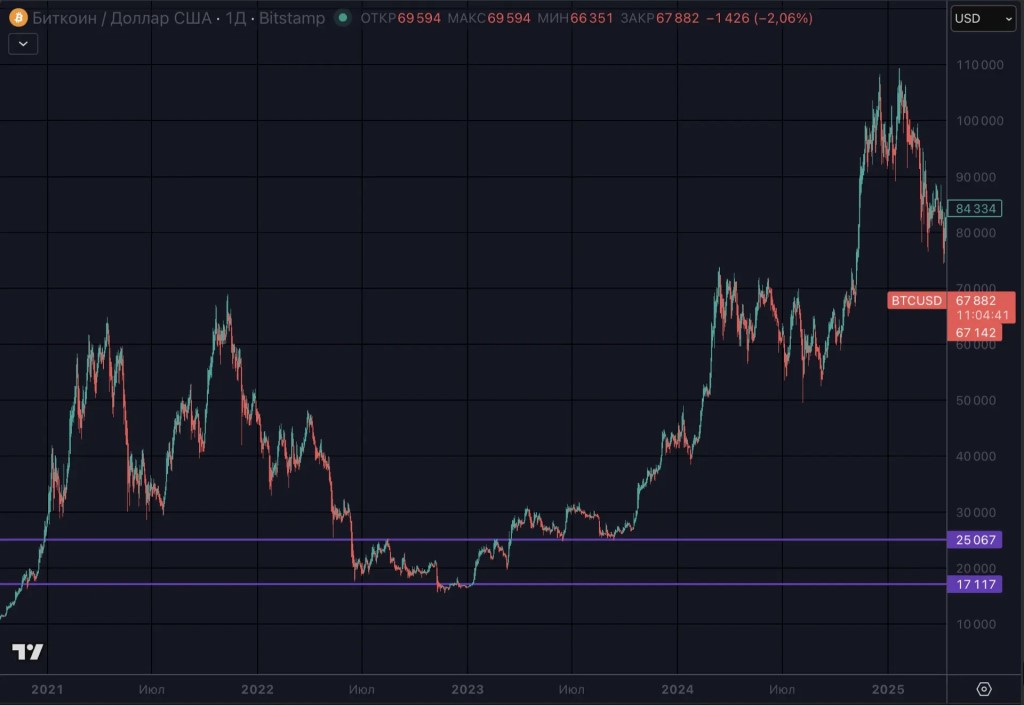Click the 84 334 price marker
Image resolution: width=1024 pixels, height=705 pixels.
tap(975, 209)
